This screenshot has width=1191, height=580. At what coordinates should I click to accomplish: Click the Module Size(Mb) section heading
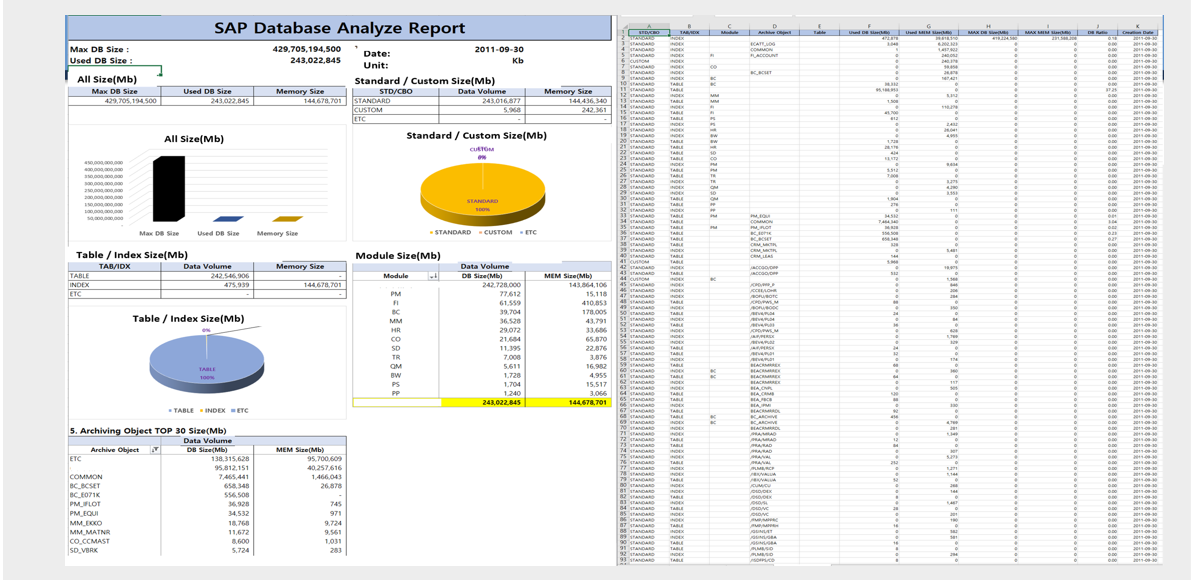tap(400, 256)
